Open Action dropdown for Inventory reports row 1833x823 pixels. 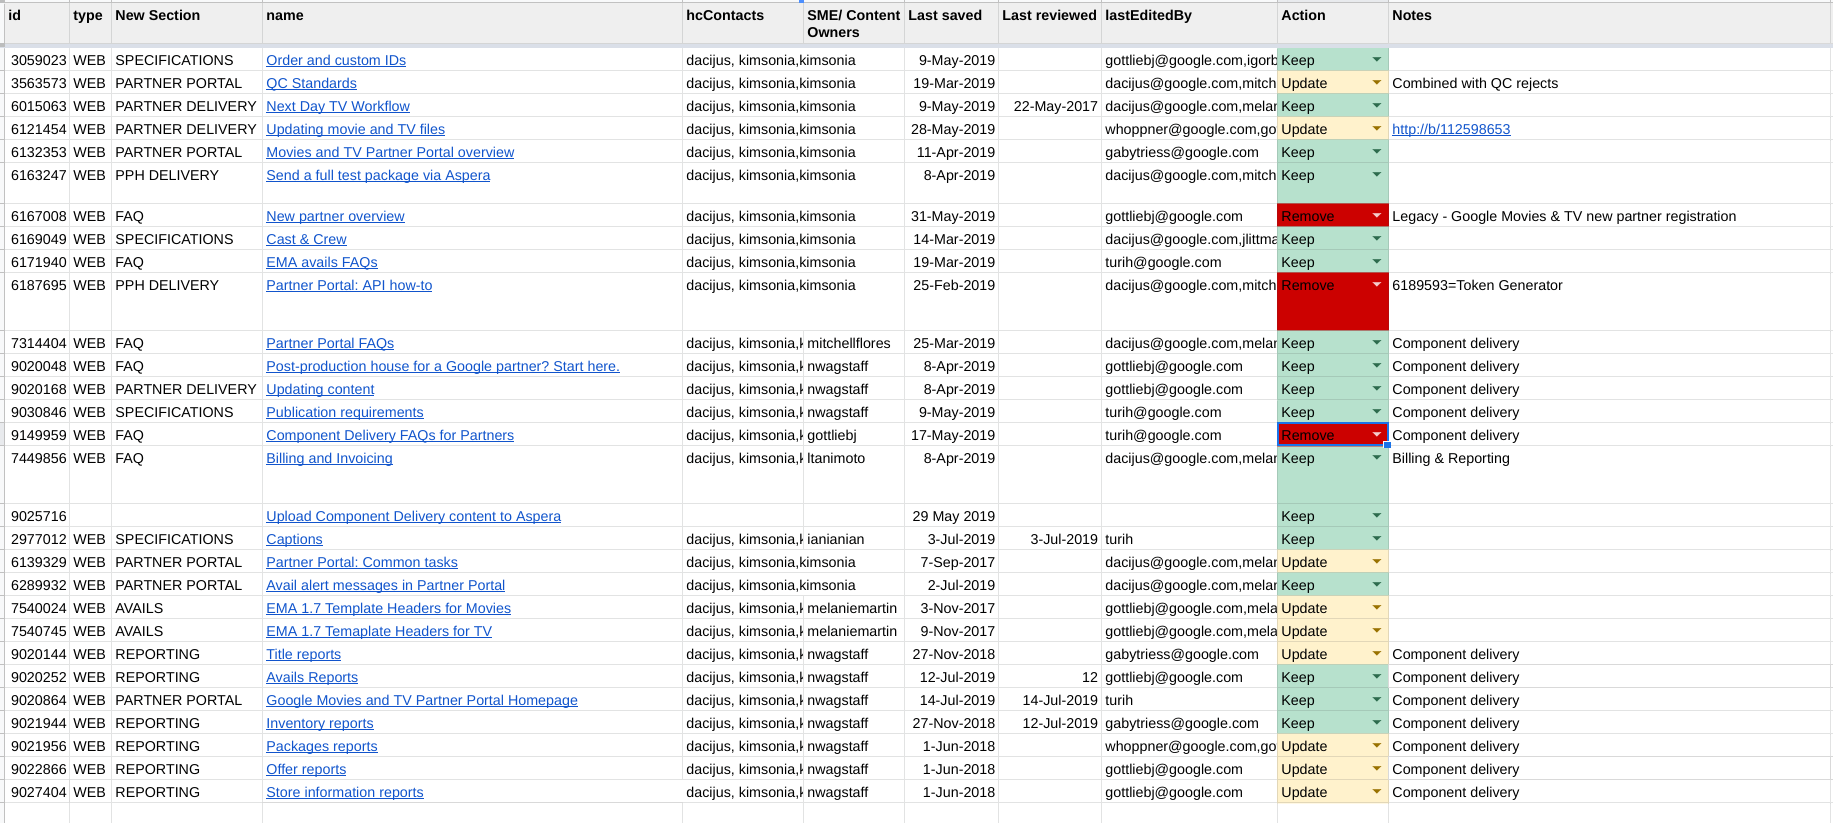(1376, 723)
